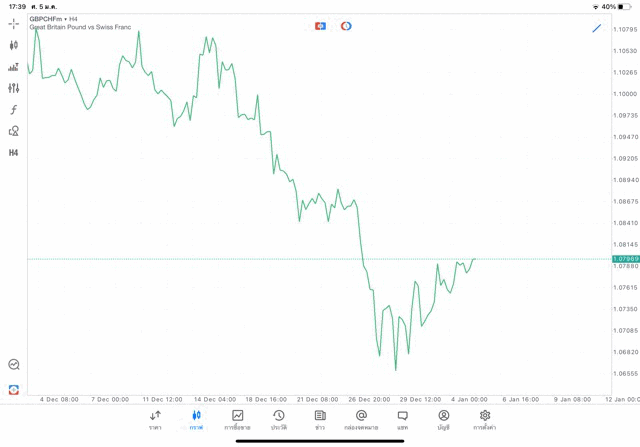Viewport: 640px width, 447px height.
Task: Switch to the ราคา (Quotes) tab
Action: (x=155, y=420)
